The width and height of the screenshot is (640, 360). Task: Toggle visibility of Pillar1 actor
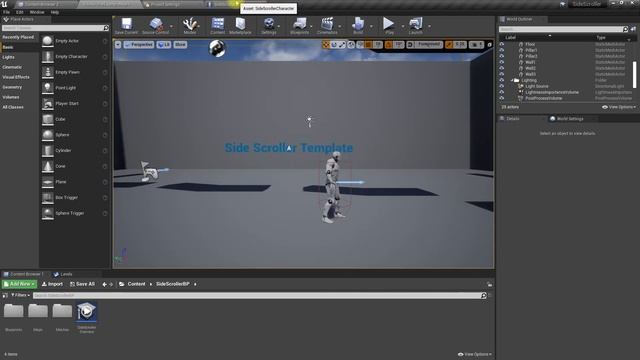502,50
